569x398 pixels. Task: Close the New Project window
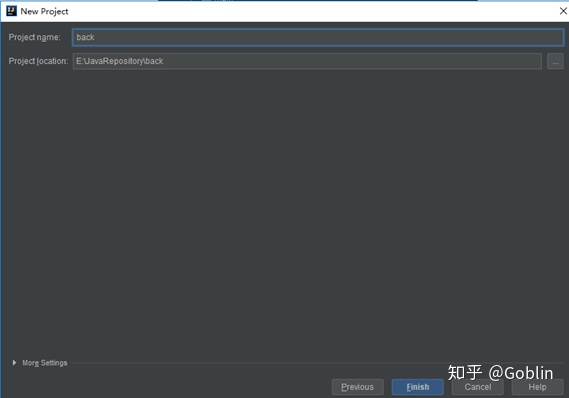pyautogui.click(x=563, y=11)
